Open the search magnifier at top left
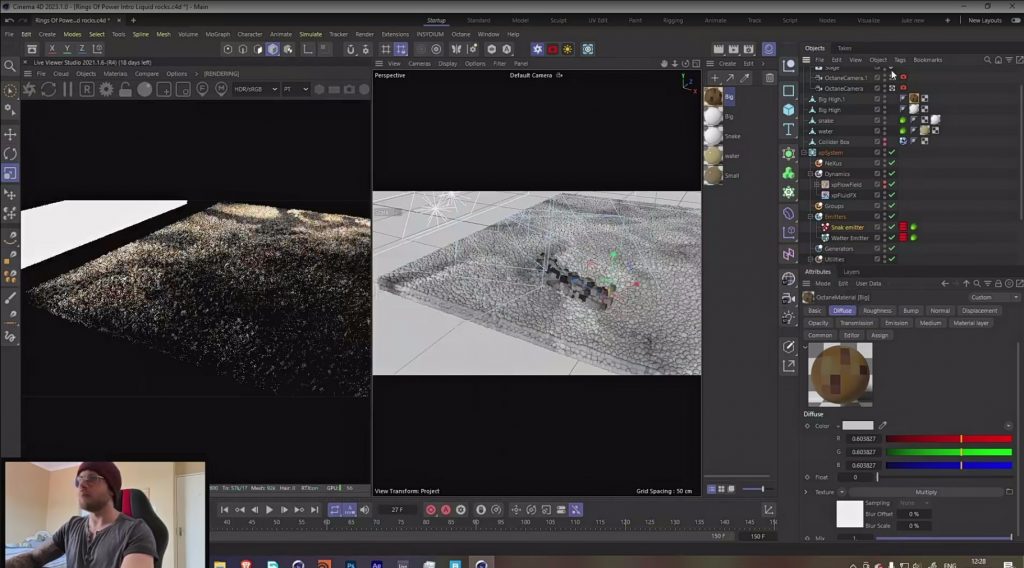Image resolution: width=1024 pixels, height=568 pixels. pyautogui.click(x=9, y=65)
